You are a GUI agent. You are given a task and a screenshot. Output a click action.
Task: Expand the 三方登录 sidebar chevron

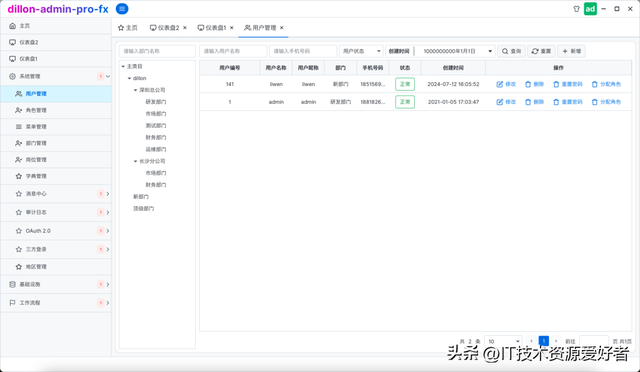108,249
